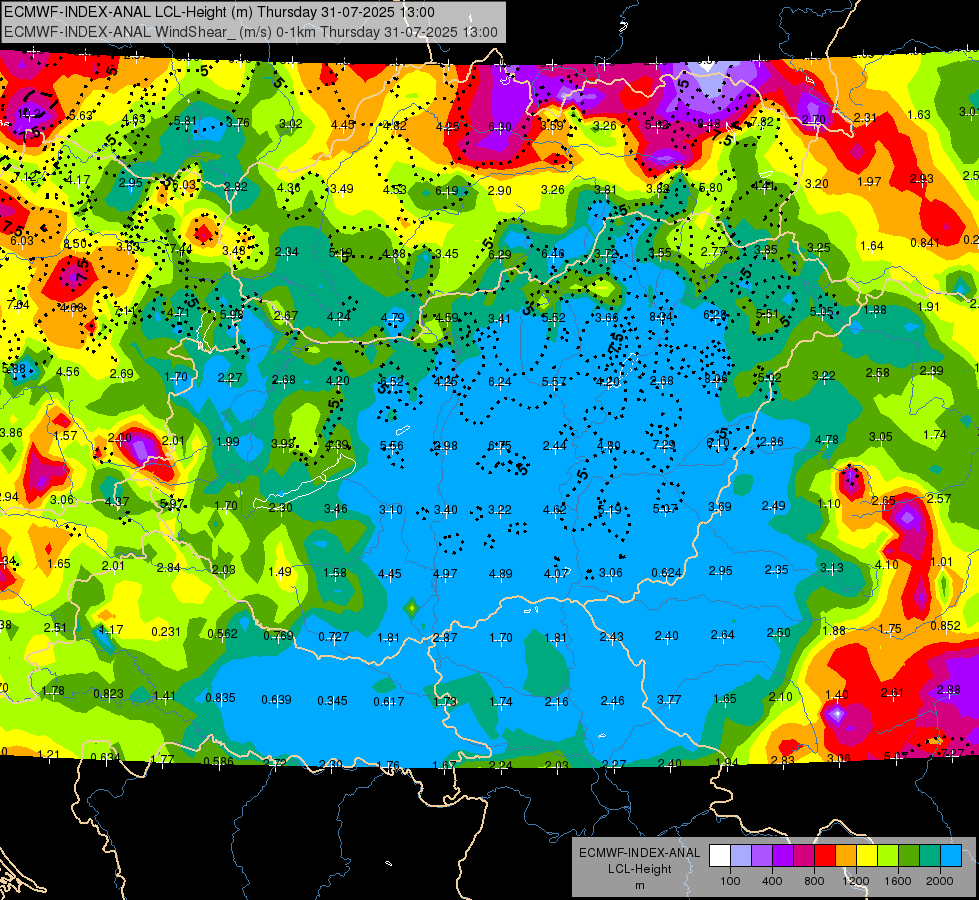
Task: Click the lime yellow-green legend swatch
Action: pos(888,856)
